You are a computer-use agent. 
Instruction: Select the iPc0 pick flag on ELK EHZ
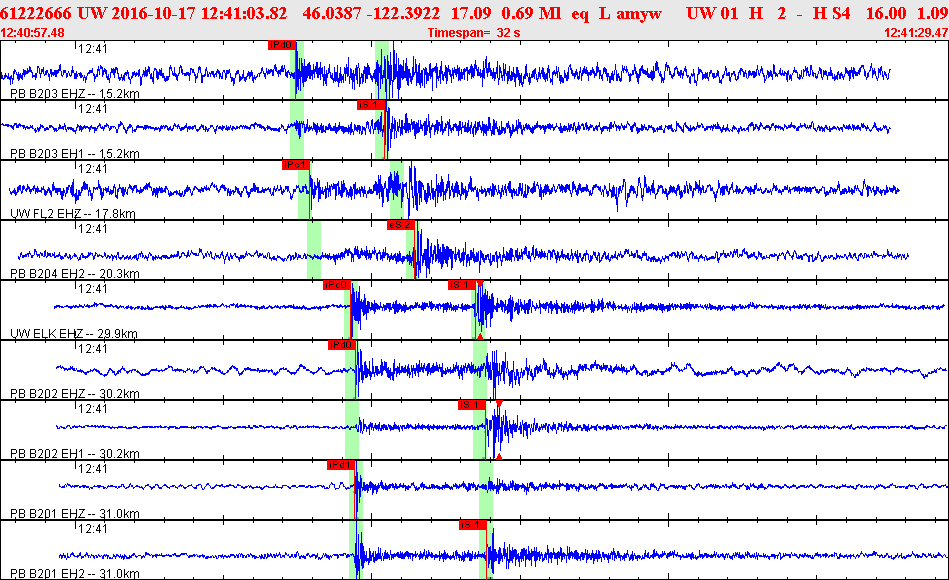click(337, 285)
